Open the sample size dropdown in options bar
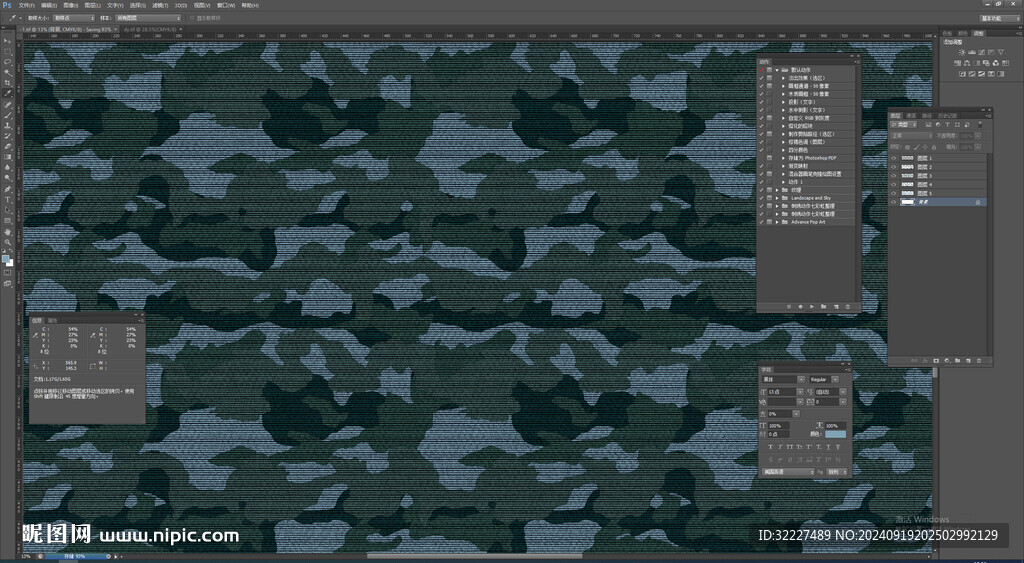Screen dimensions: 1024x563 74,18
